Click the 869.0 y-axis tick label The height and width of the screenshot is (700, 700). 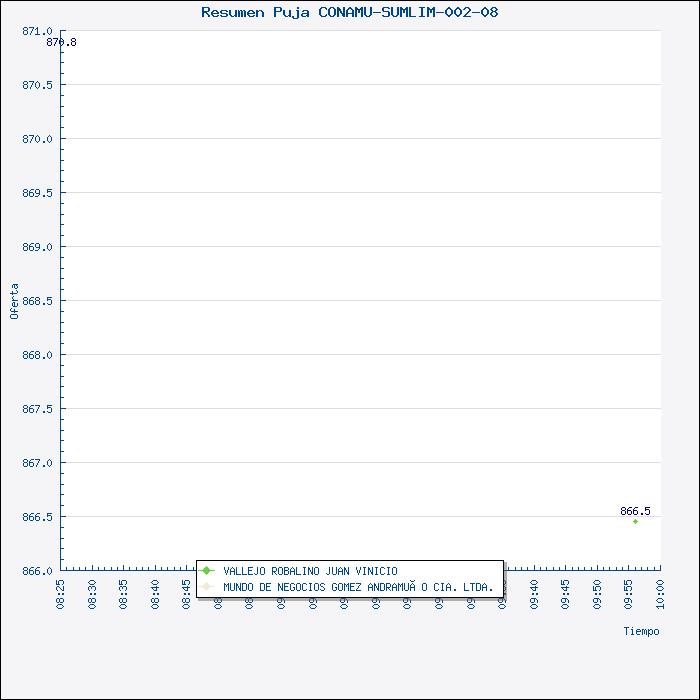click(x=37, y=247)
